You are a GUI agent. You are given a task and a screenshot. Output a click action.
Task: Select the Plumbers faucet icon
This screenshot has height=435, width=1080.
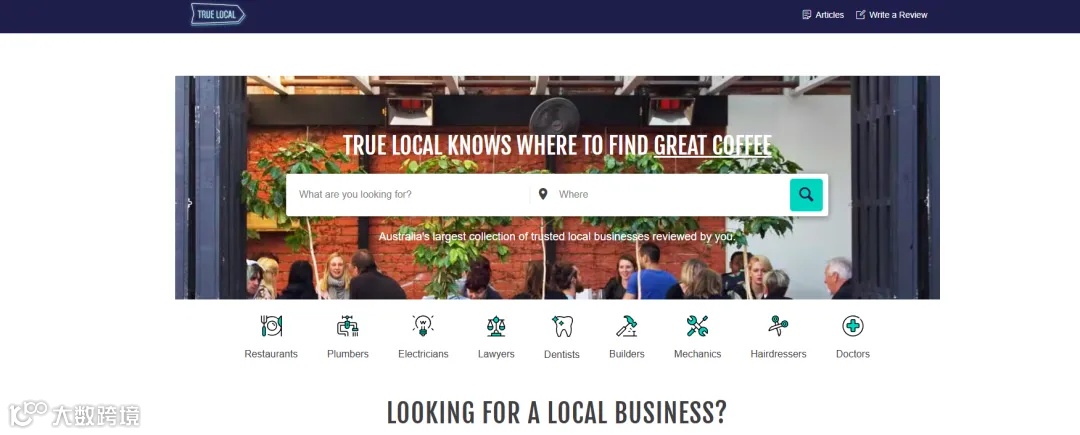pos(348,326)
